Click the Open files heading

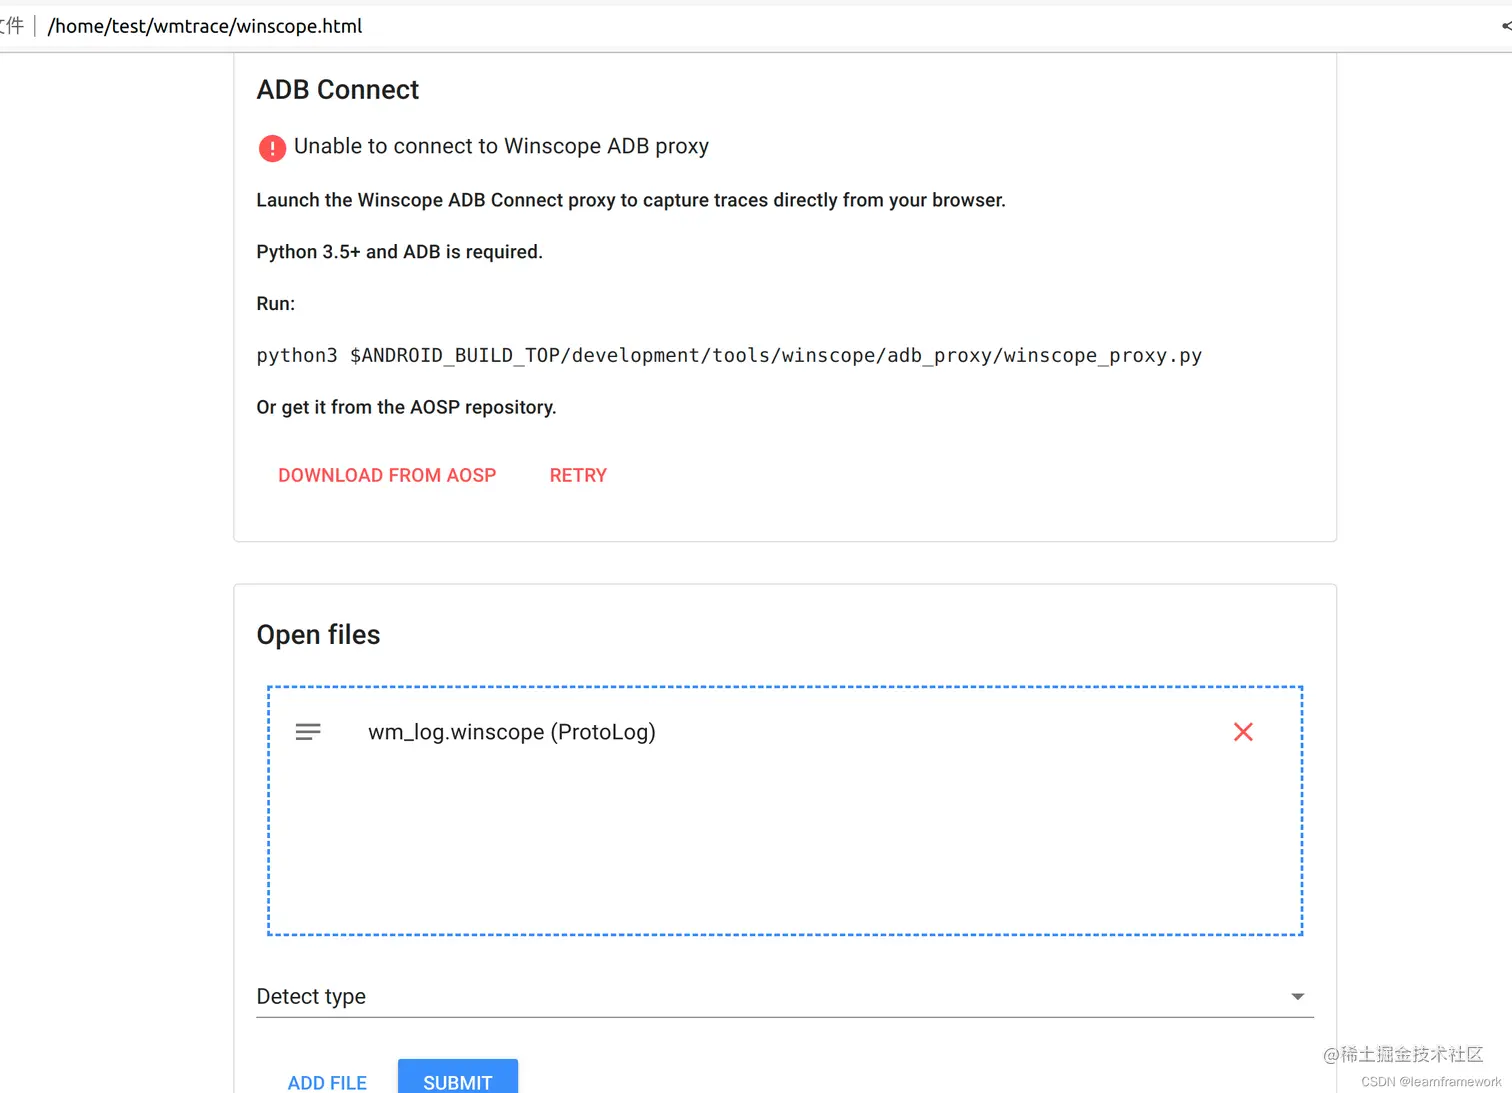coord(318,635)
